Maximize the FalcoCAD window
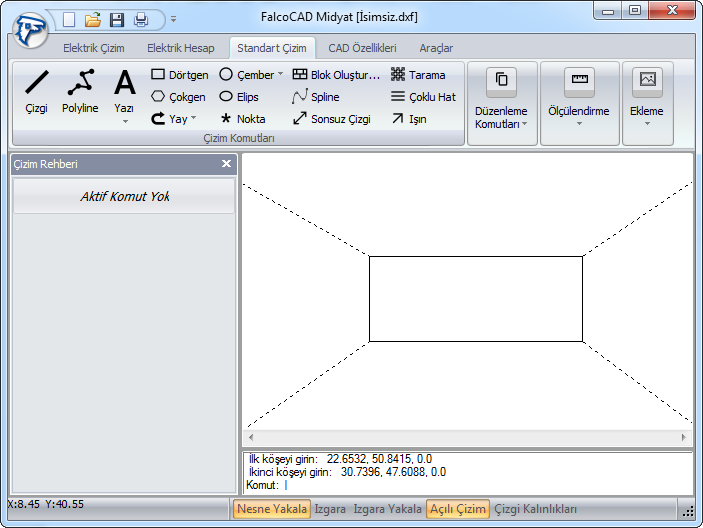Screen dimensions: 703x528 coord(635,11)
